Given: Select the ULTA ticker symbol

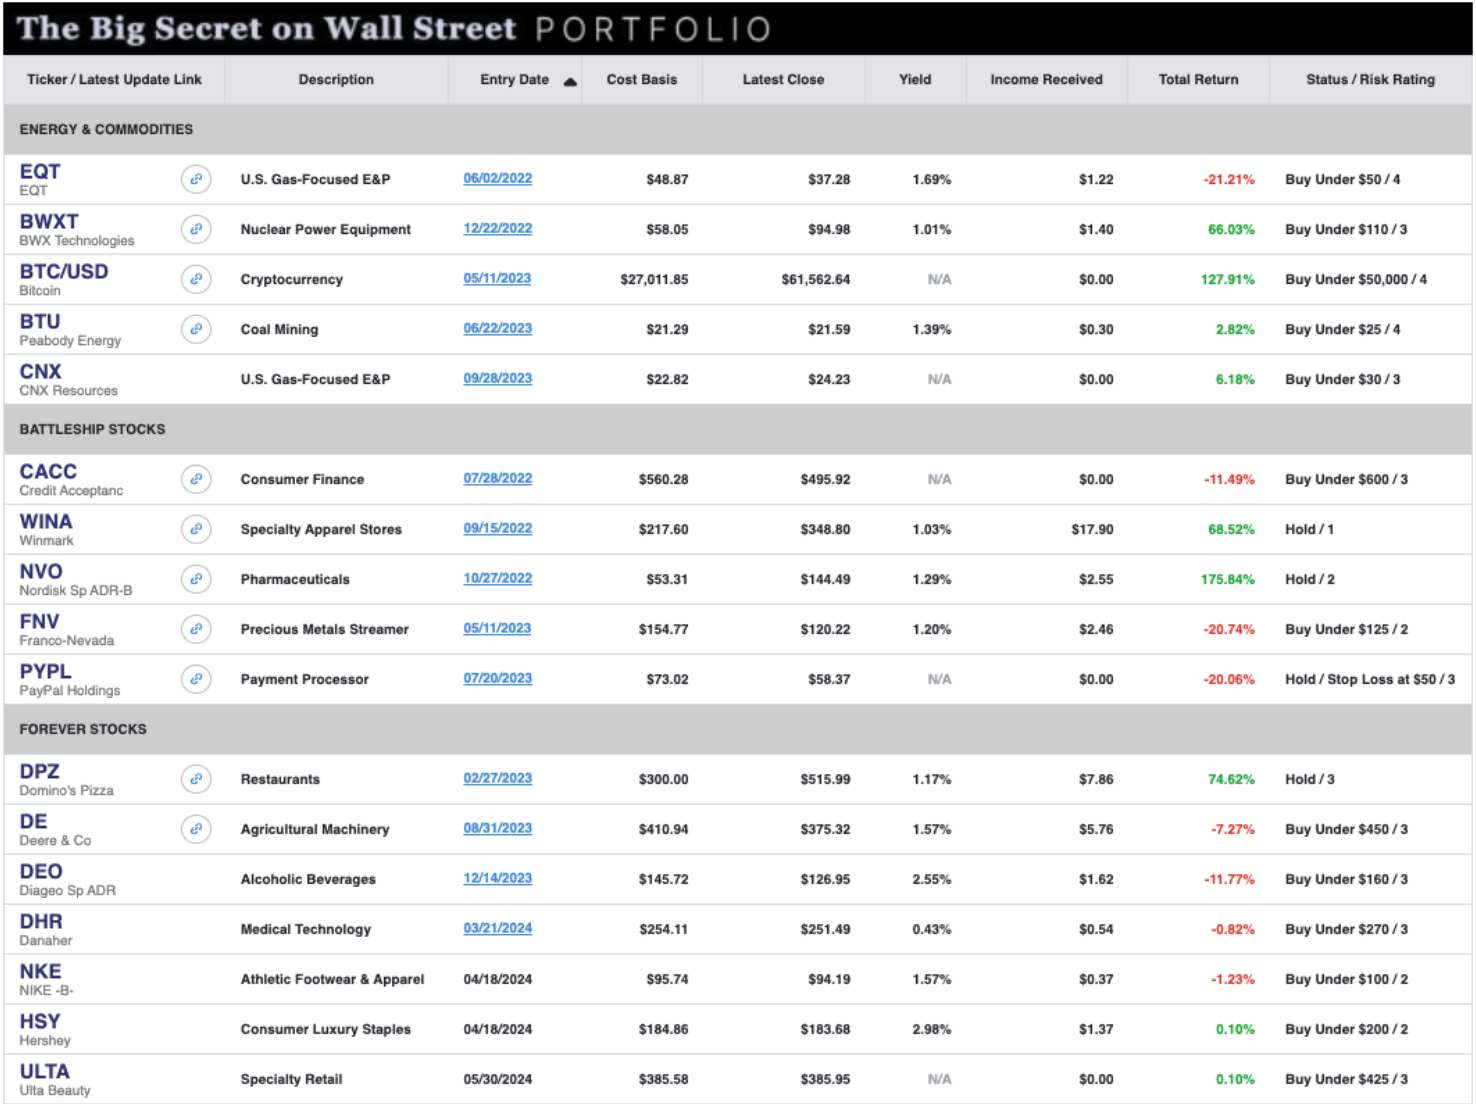Looking at the screenshot, I should (45, 1071).
